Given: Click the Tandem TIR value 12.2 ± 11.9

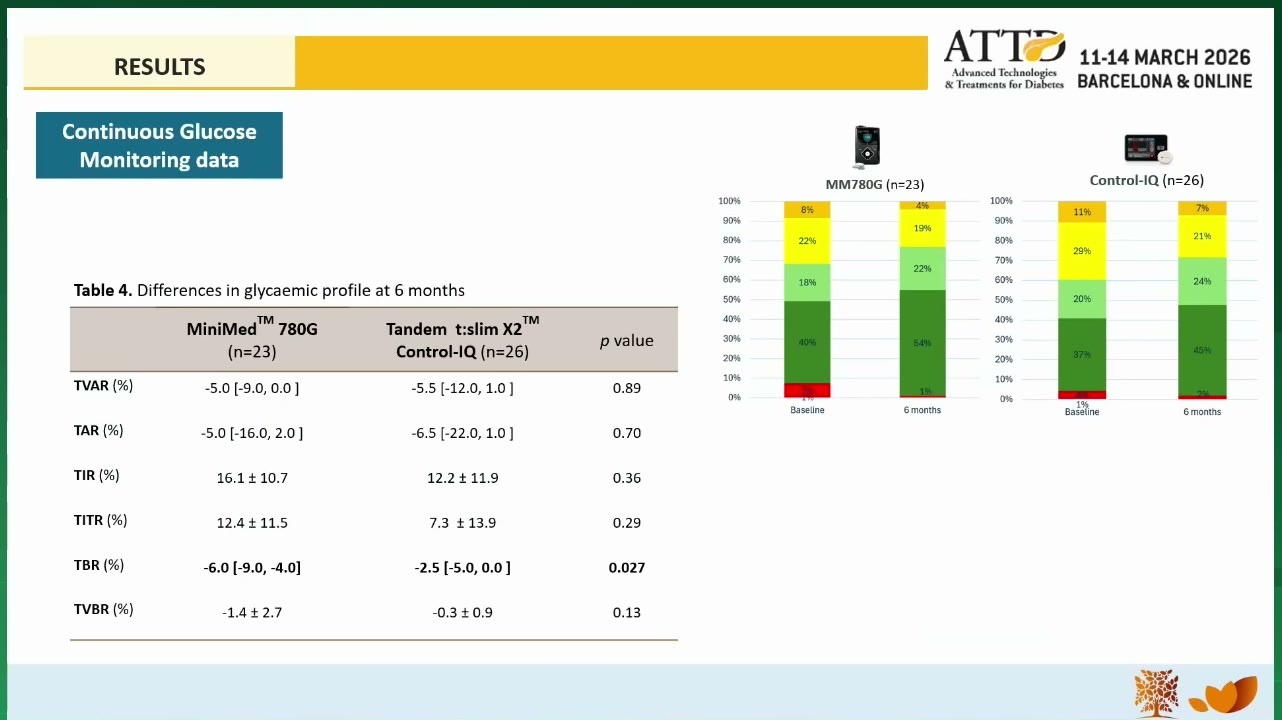Looking at the screenshot, I should (463, 478).
